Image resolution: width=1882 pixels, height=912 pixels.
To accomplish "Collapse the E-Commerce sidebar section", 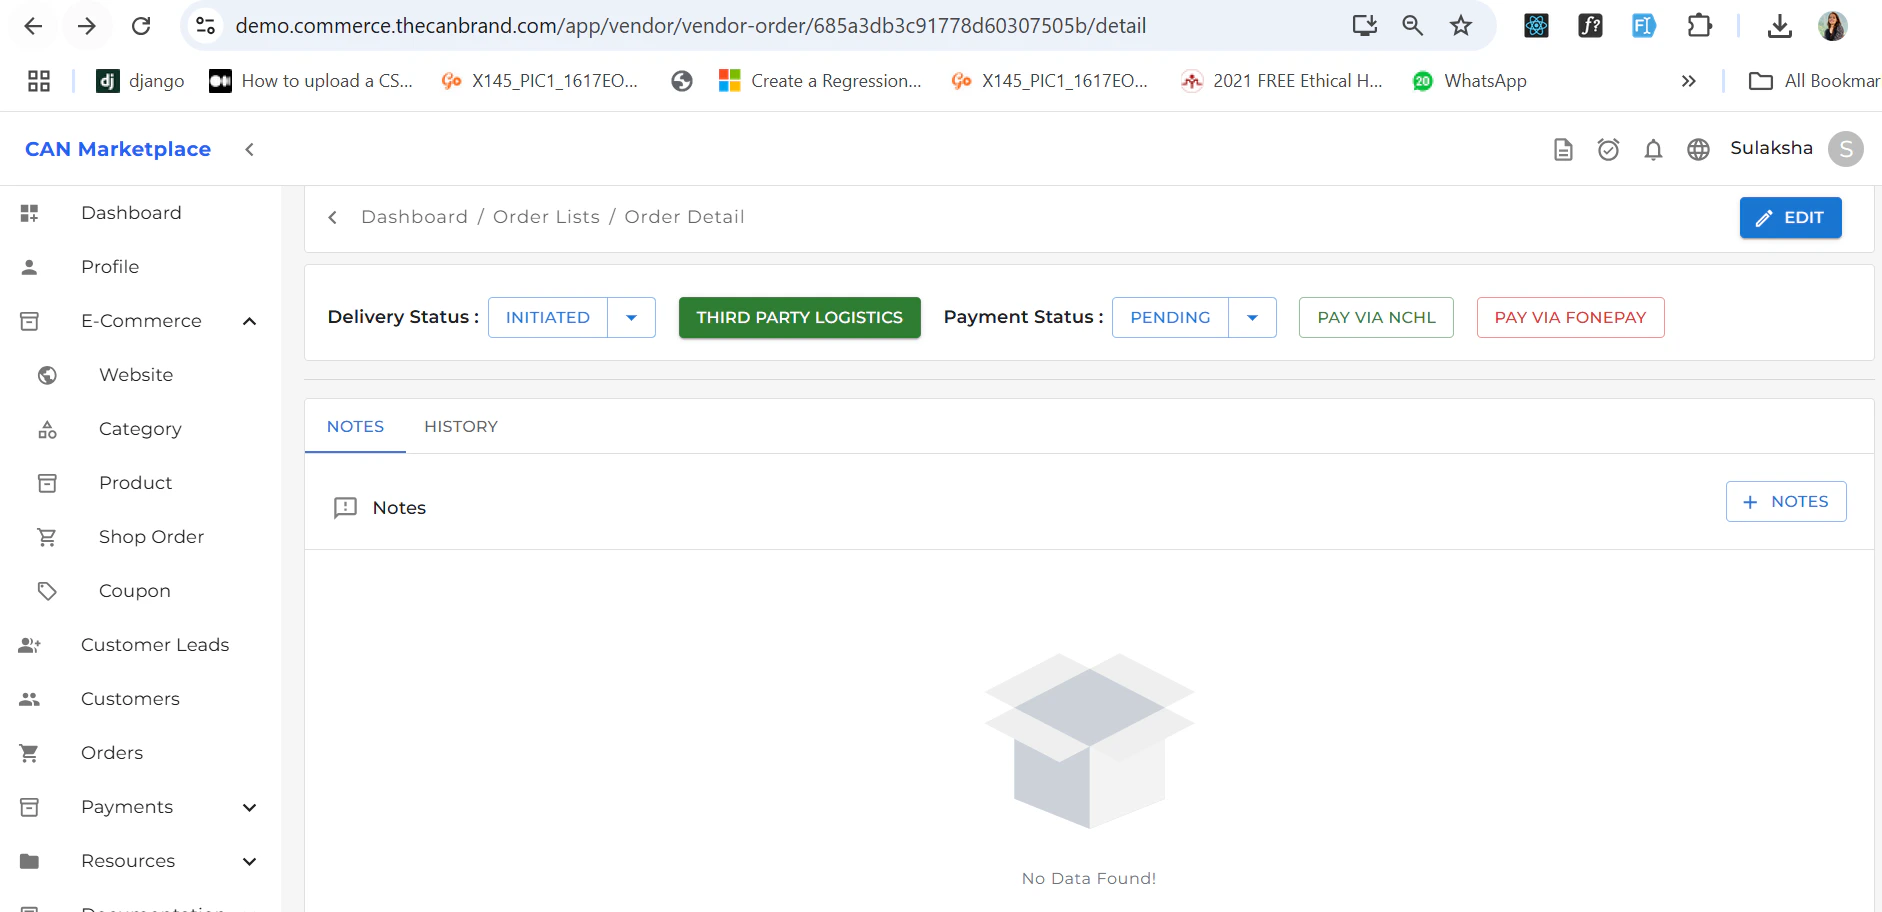I will 249,321.
